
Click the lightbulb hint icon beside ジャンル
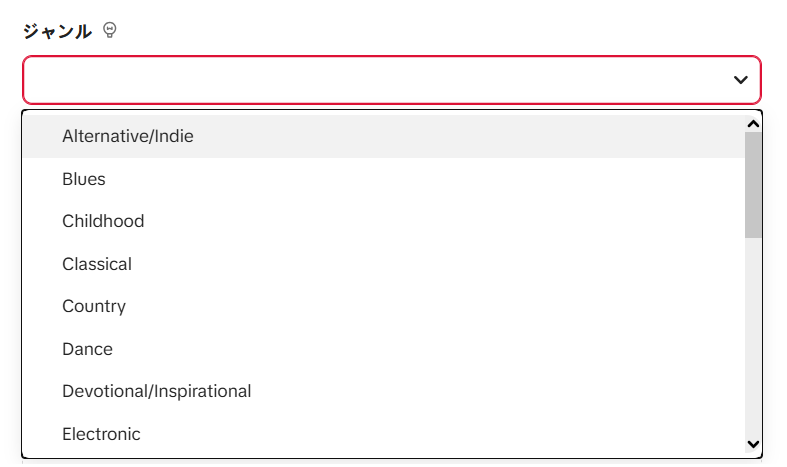110,31
